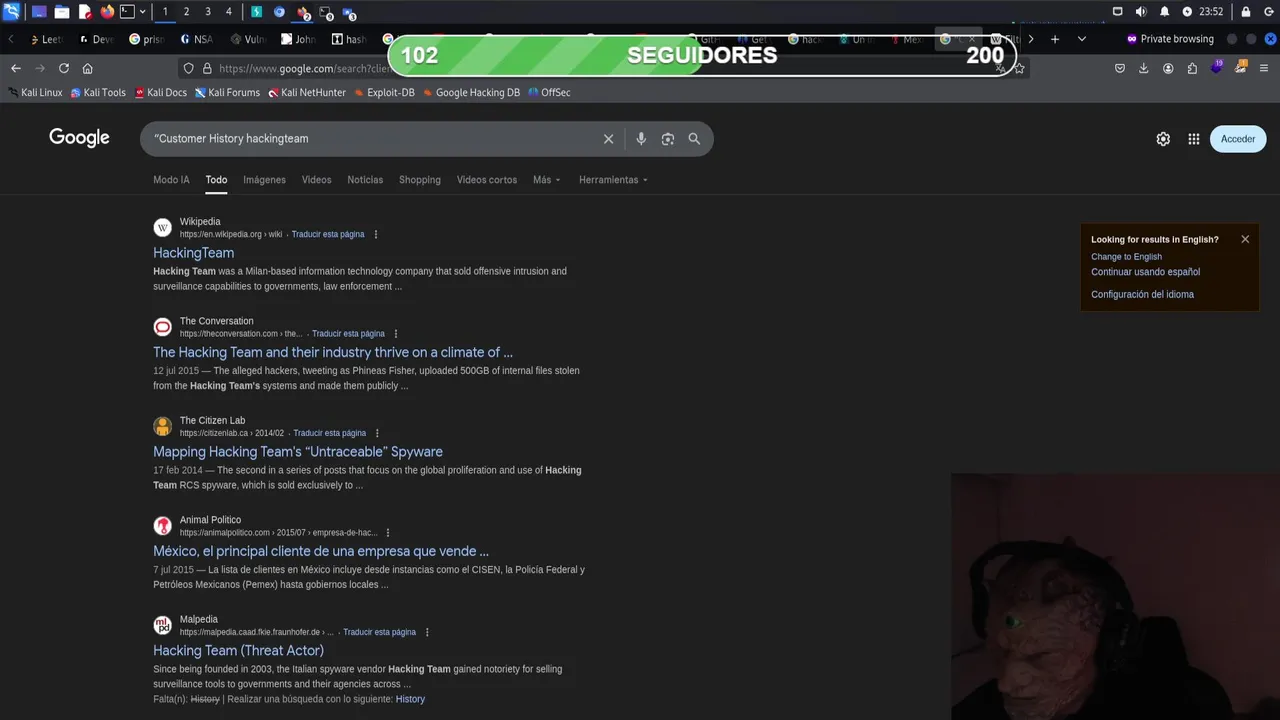The width and height of the screenshot is (1280, 720).
Task: Open Configuración del idioma link
Action: pyautogui.click(x=1142, y=295)
